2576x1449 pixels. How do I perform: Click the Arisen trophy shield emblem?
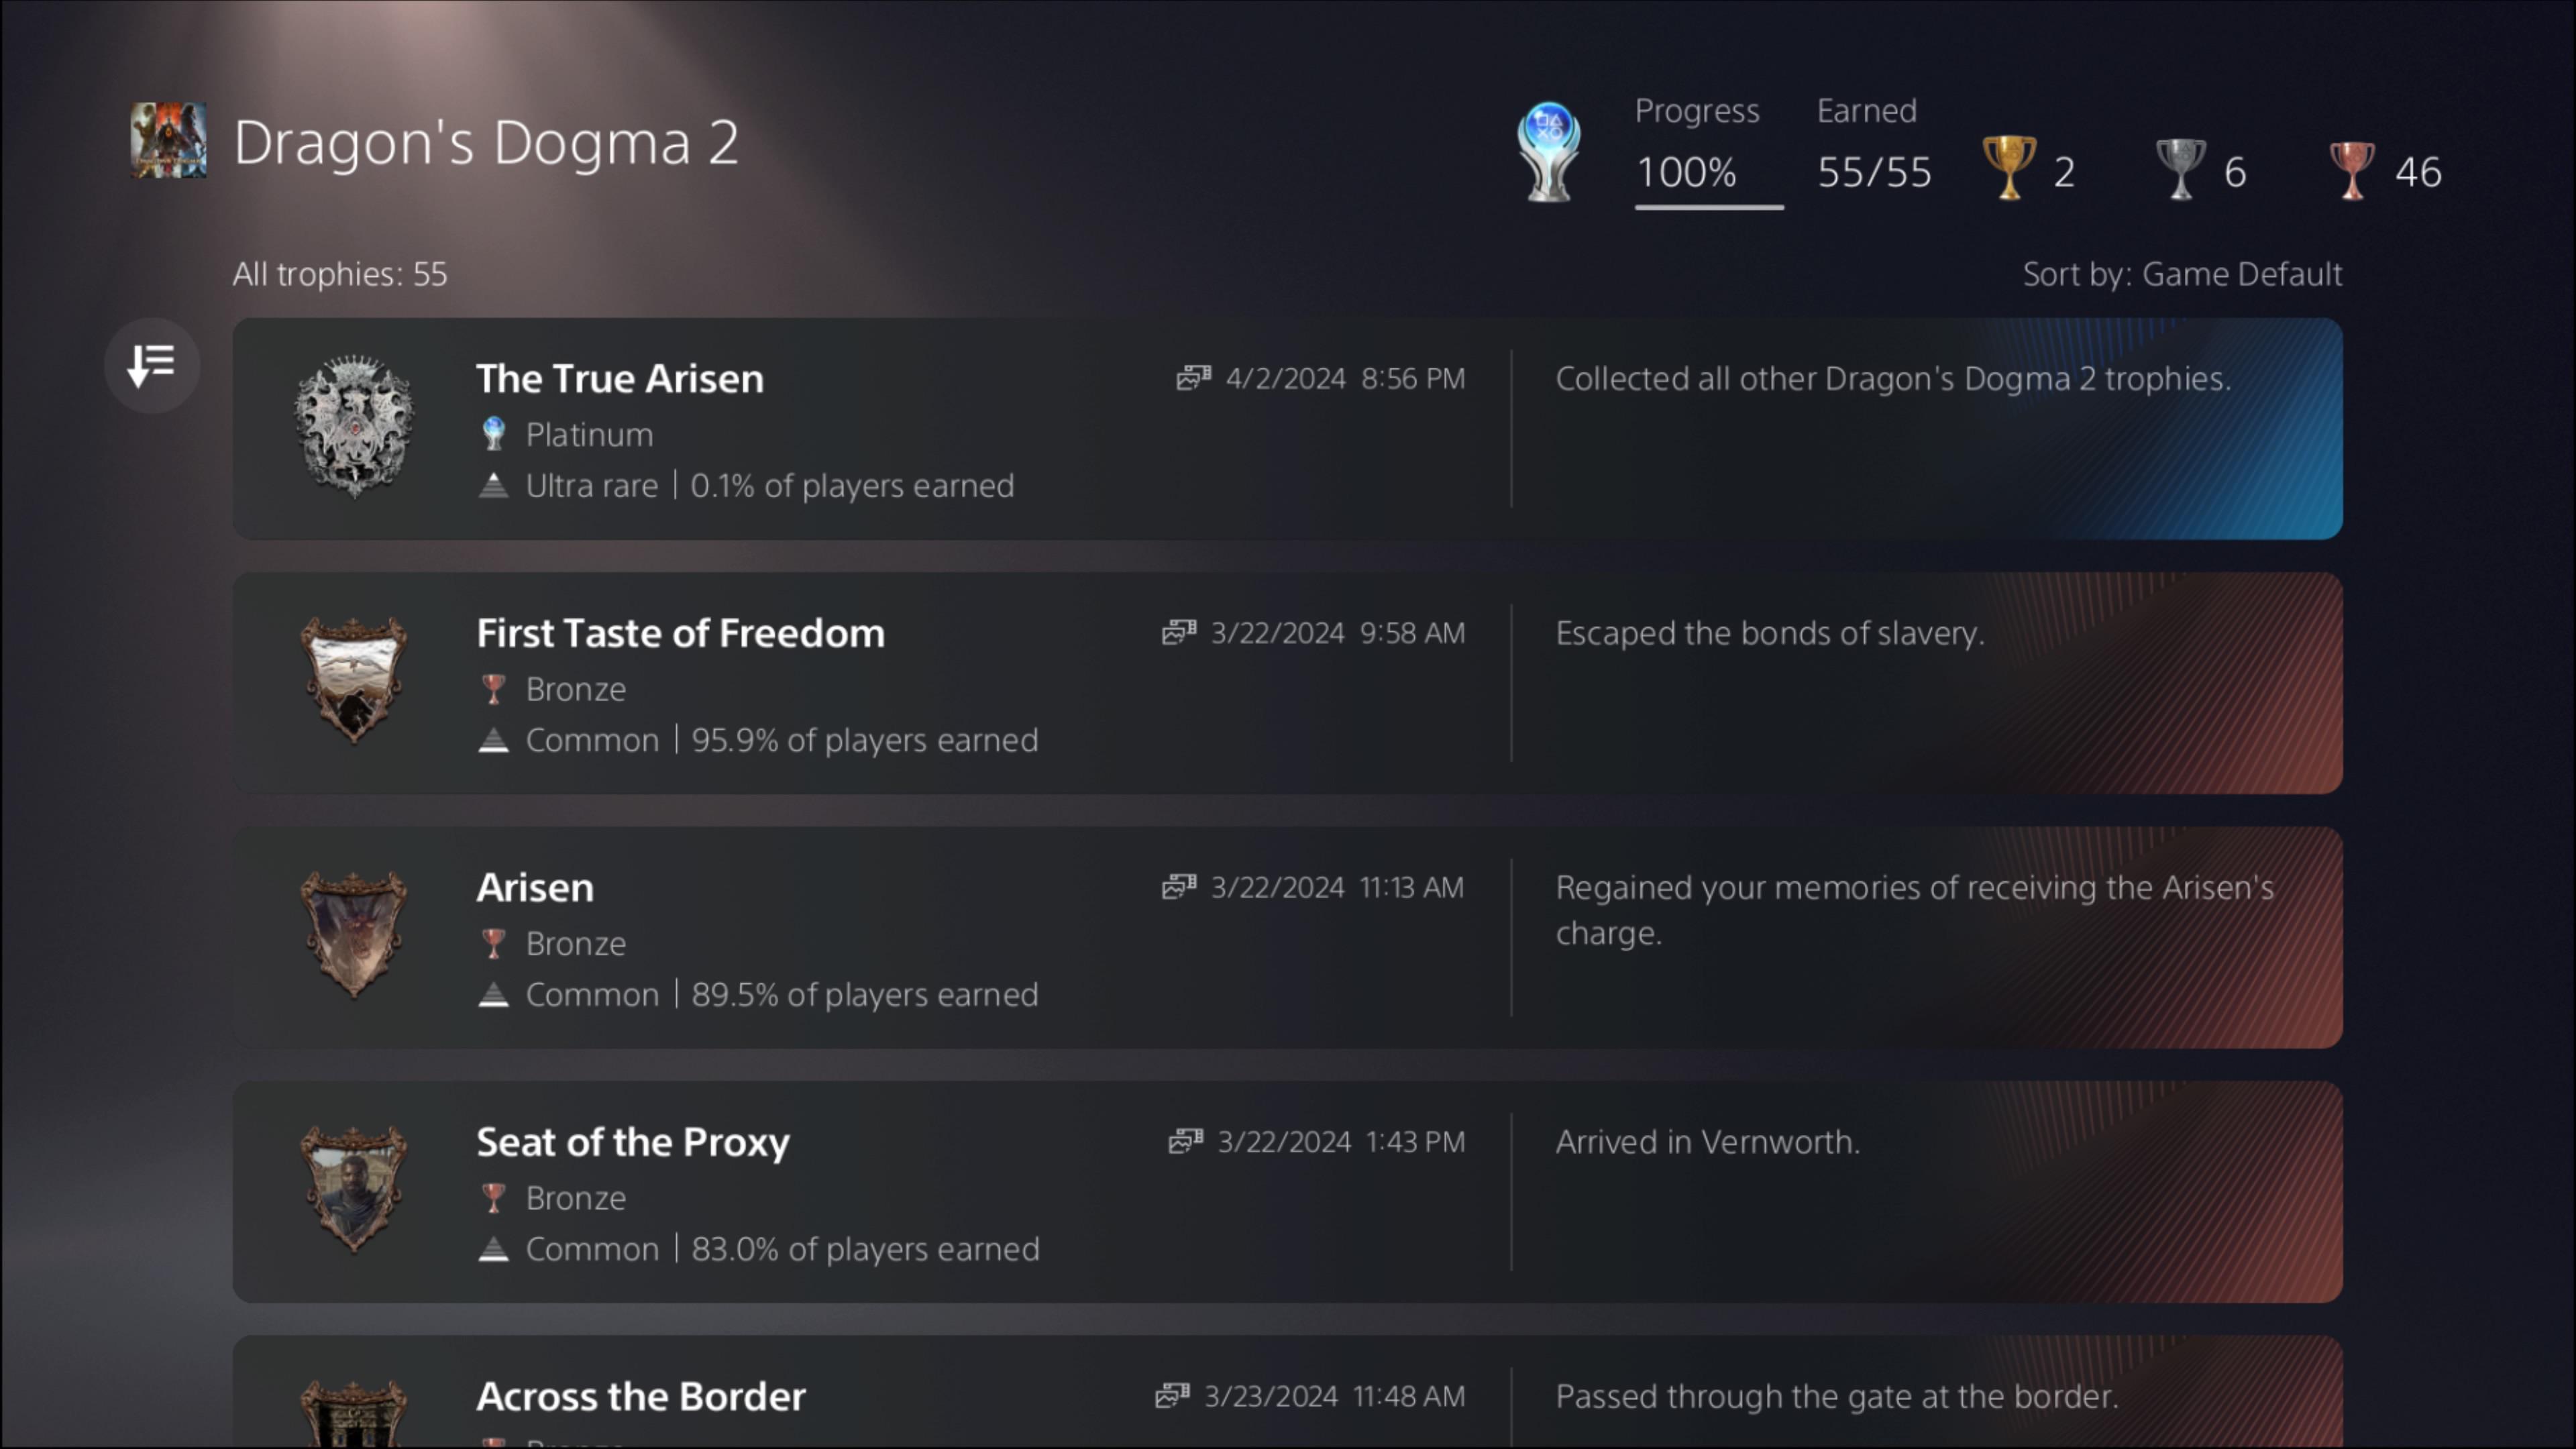coord(354,935)
